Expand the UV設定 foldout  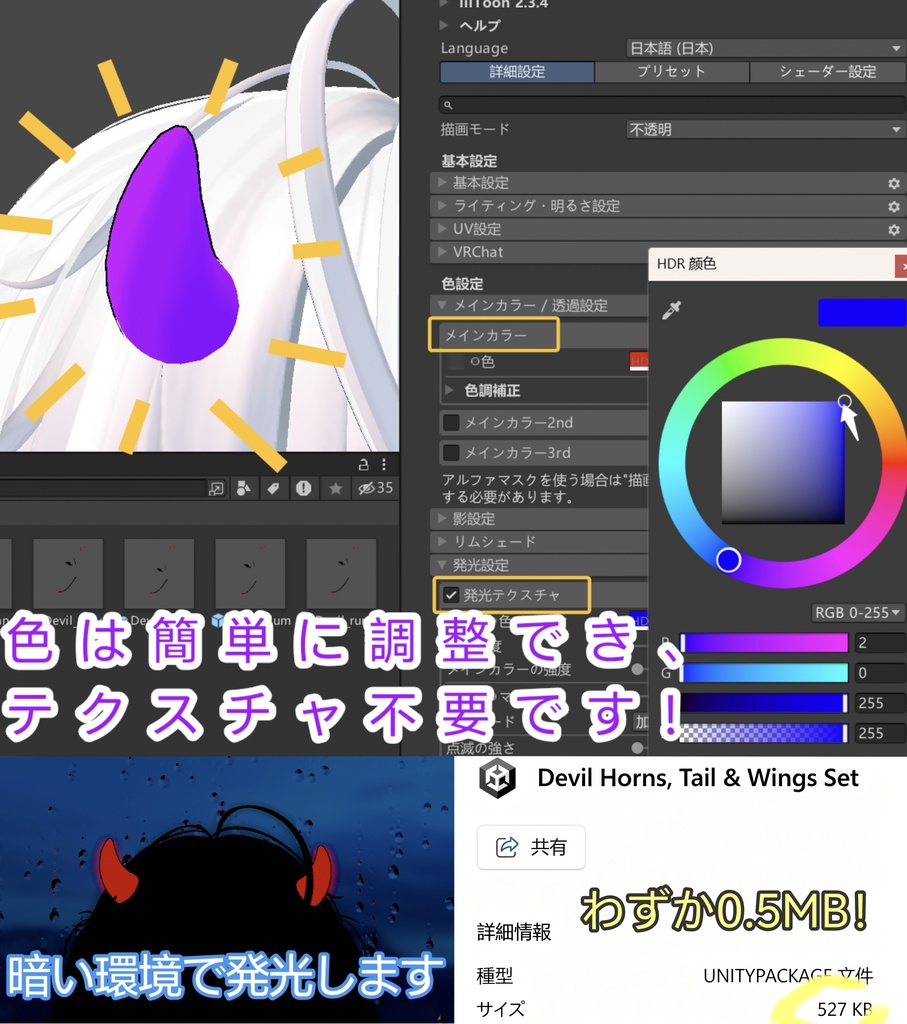(x=442, y=229)
